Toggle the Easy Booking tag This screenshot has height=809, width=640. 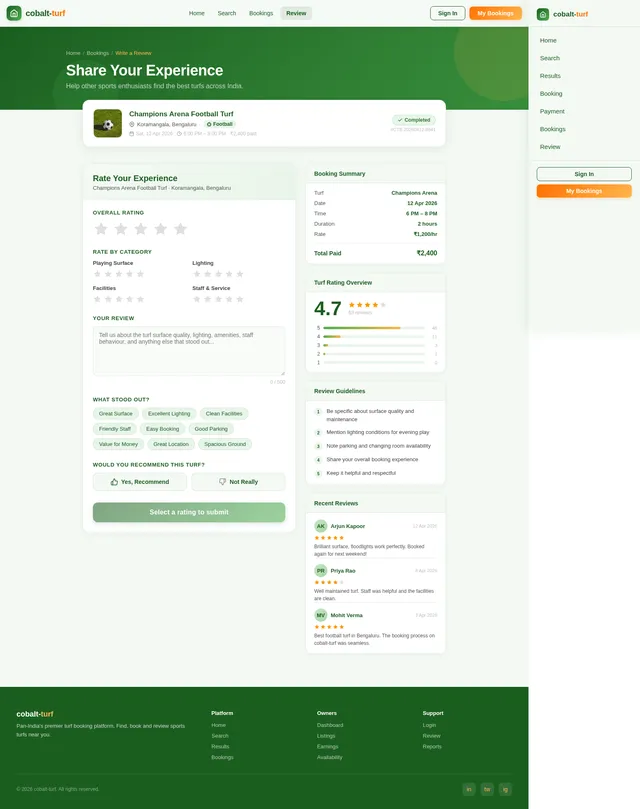point(163,429)
